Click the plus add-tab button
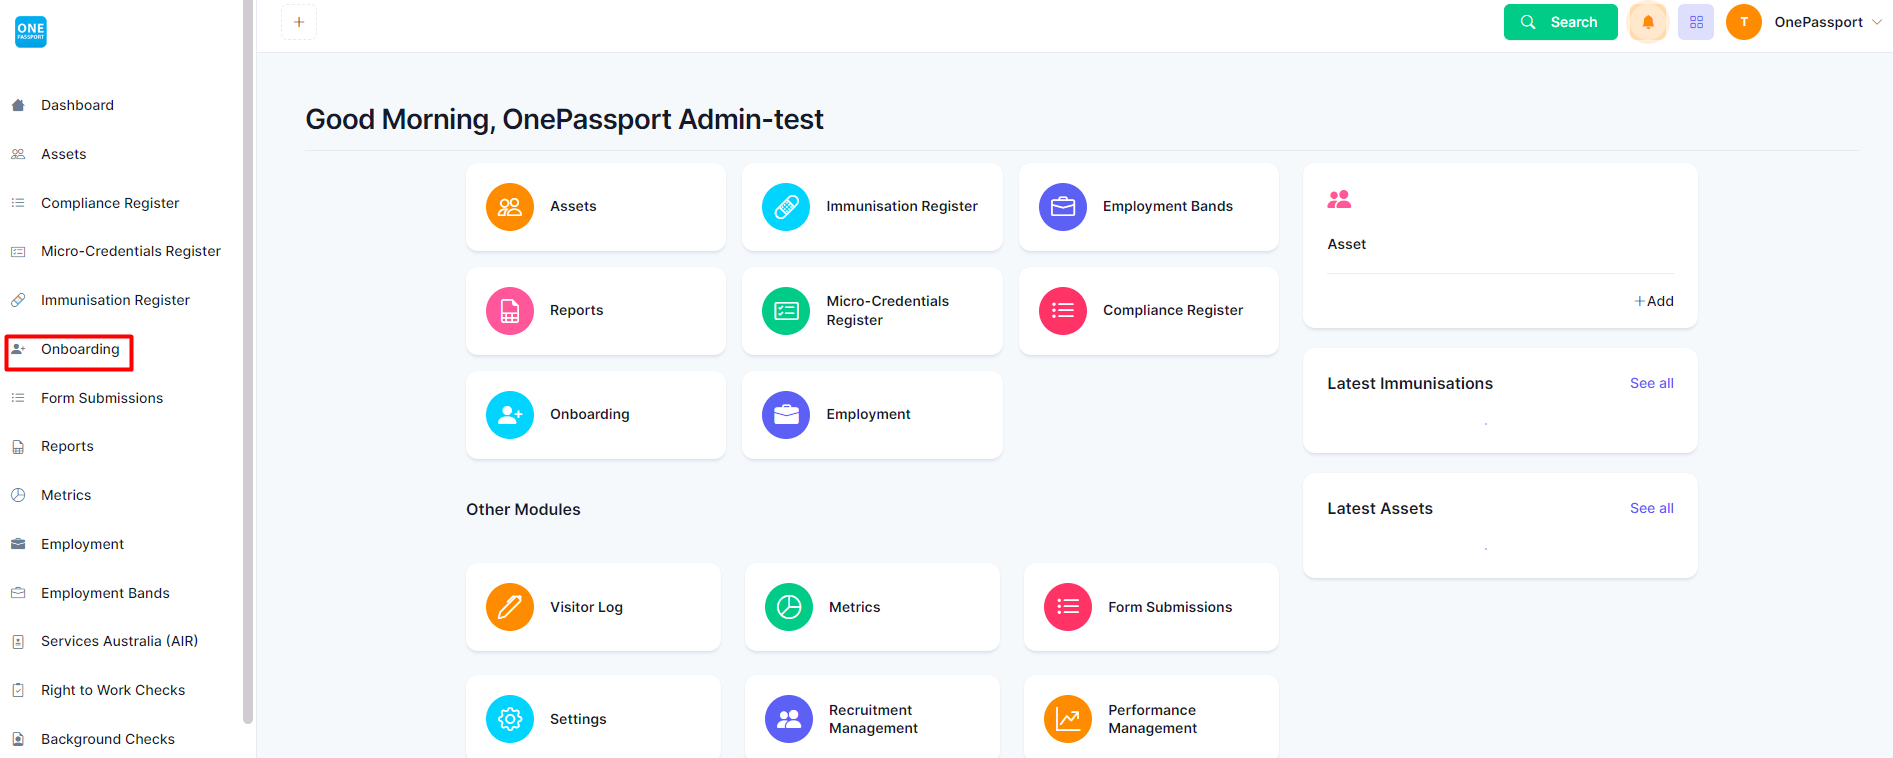This screenshot has width=1893, height=758. pyautogui.click(x=299, y=22)
